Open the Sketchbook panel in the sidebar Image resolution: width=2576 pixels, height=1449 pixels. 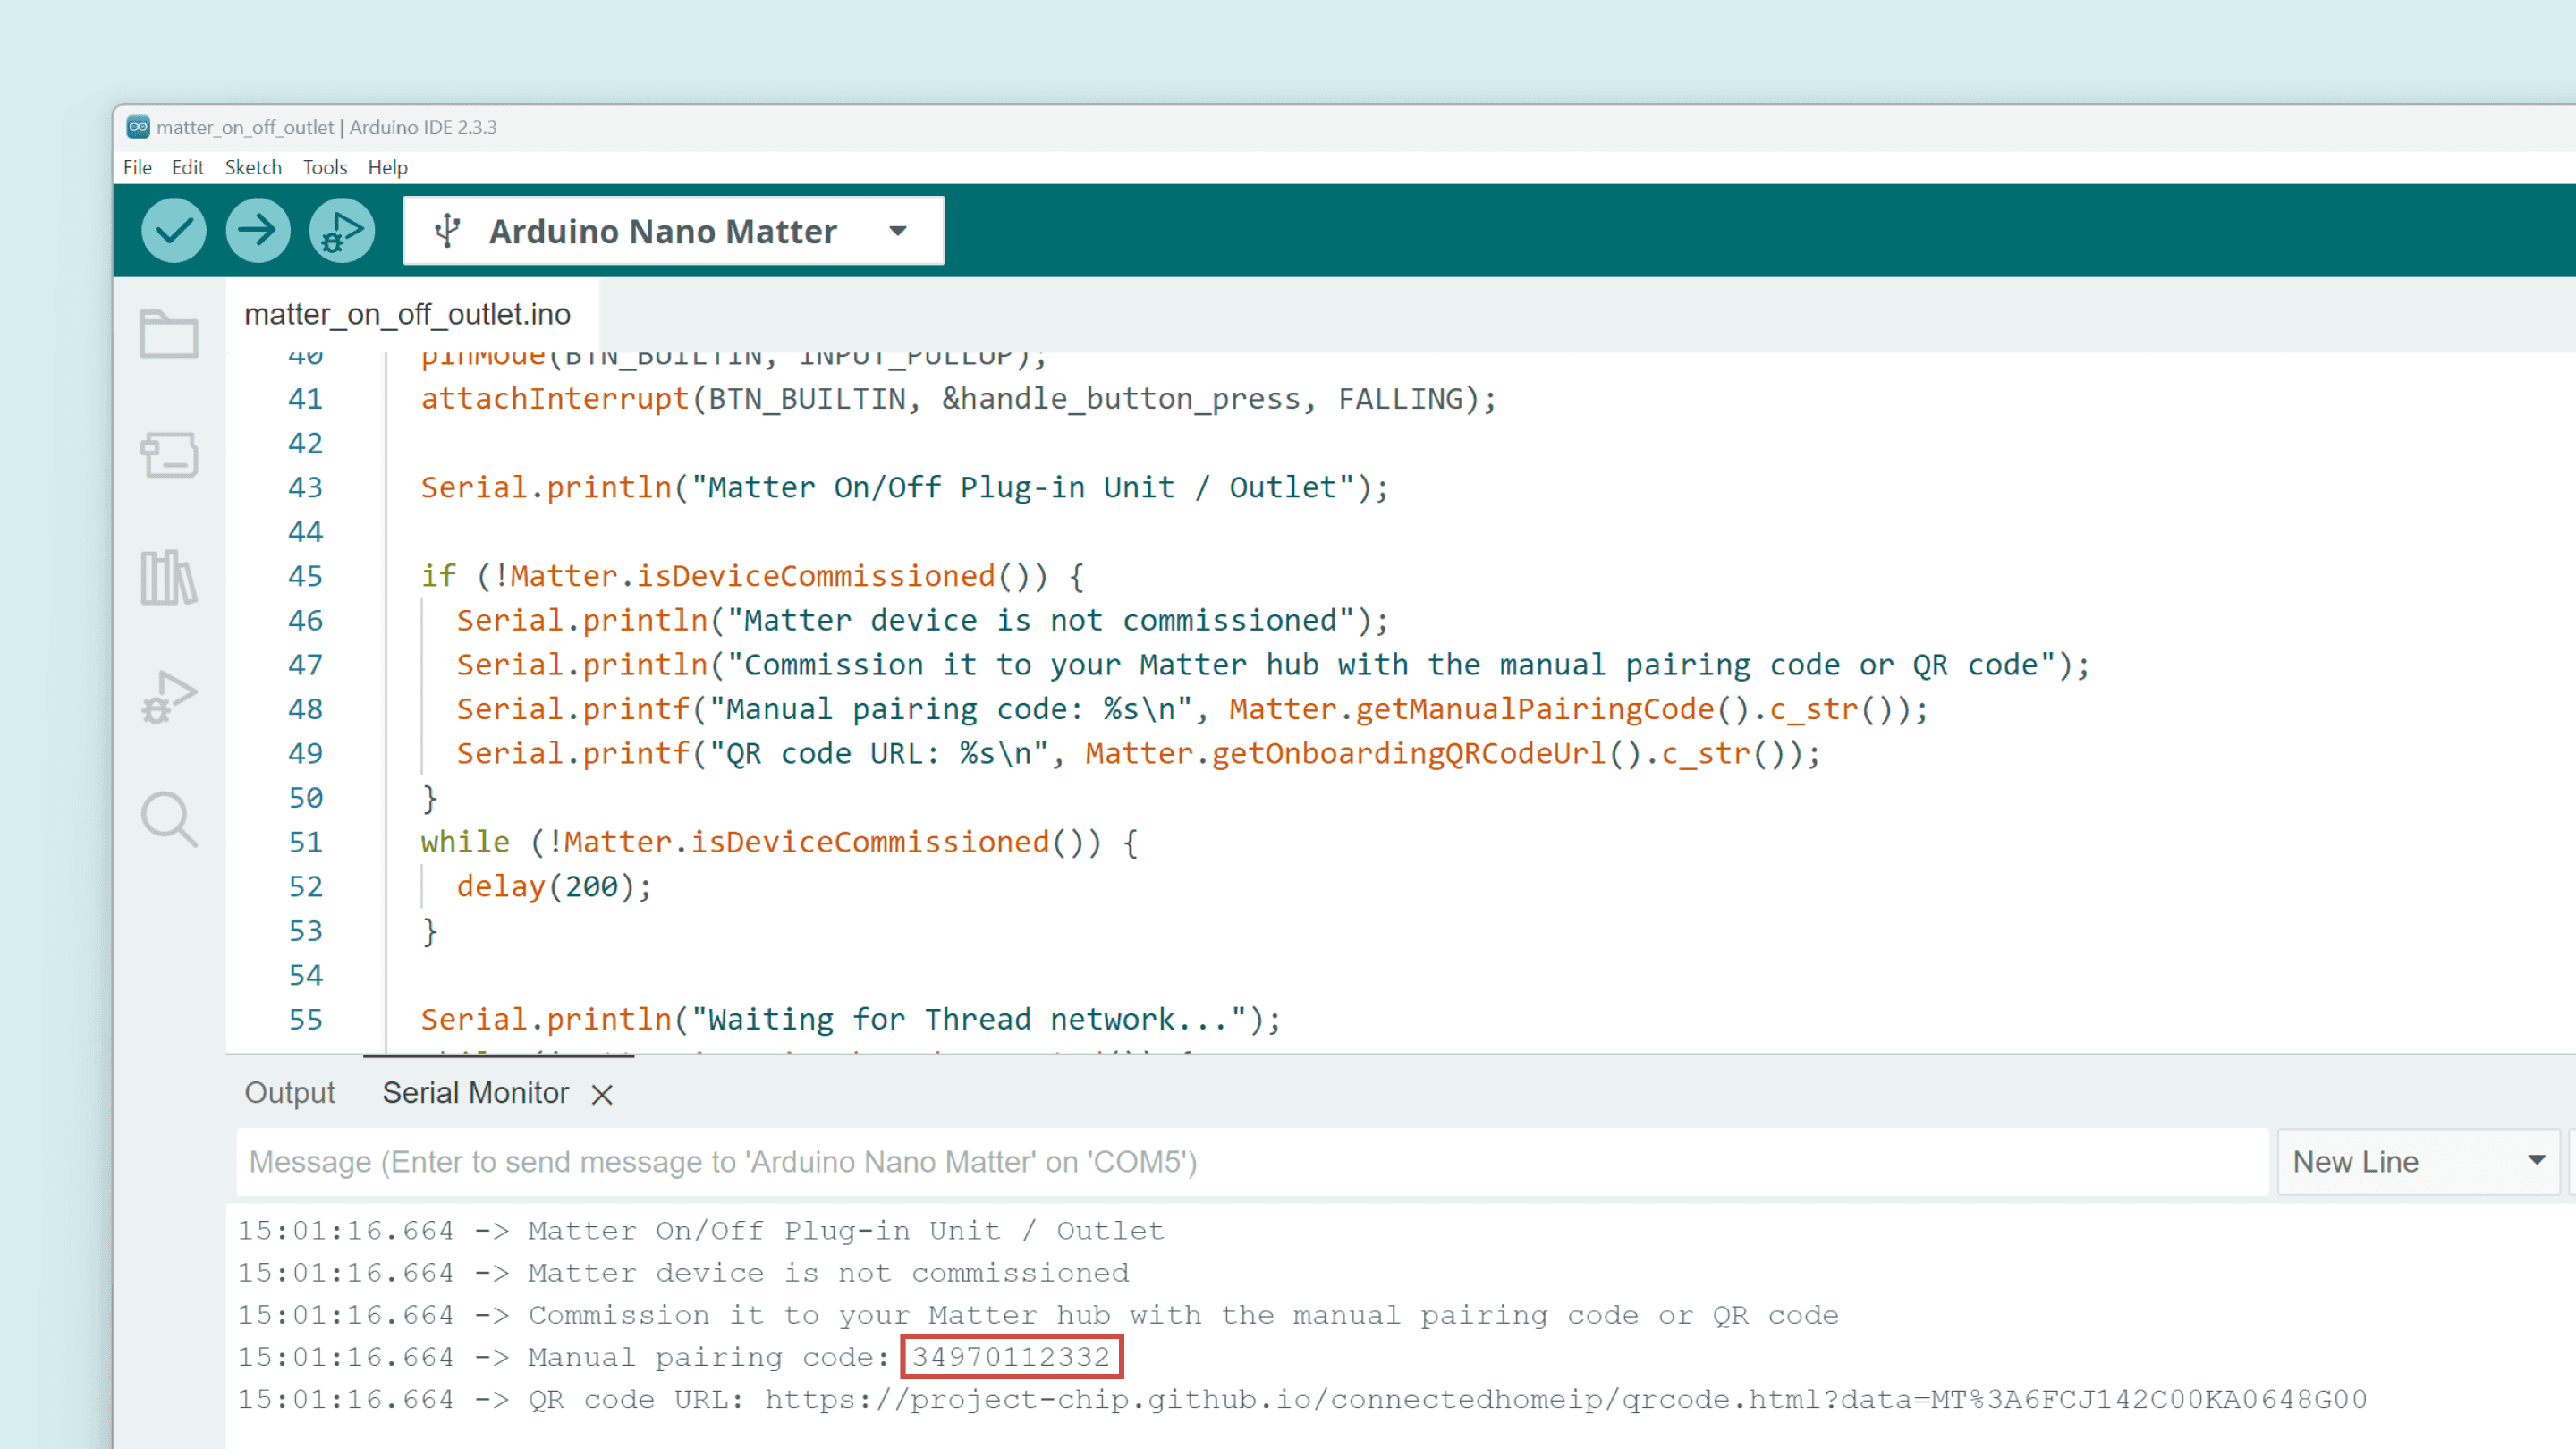coord(169,335)
